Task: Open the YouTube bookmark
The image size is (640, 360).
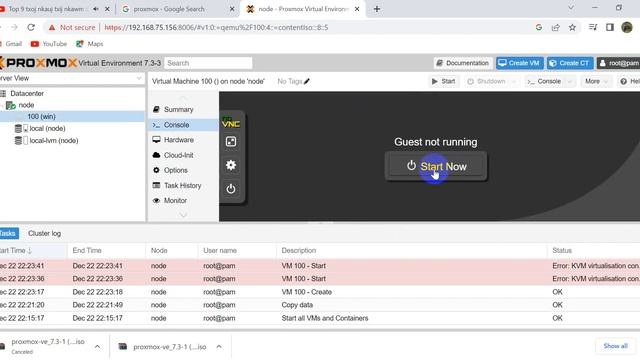Action: 49,44
